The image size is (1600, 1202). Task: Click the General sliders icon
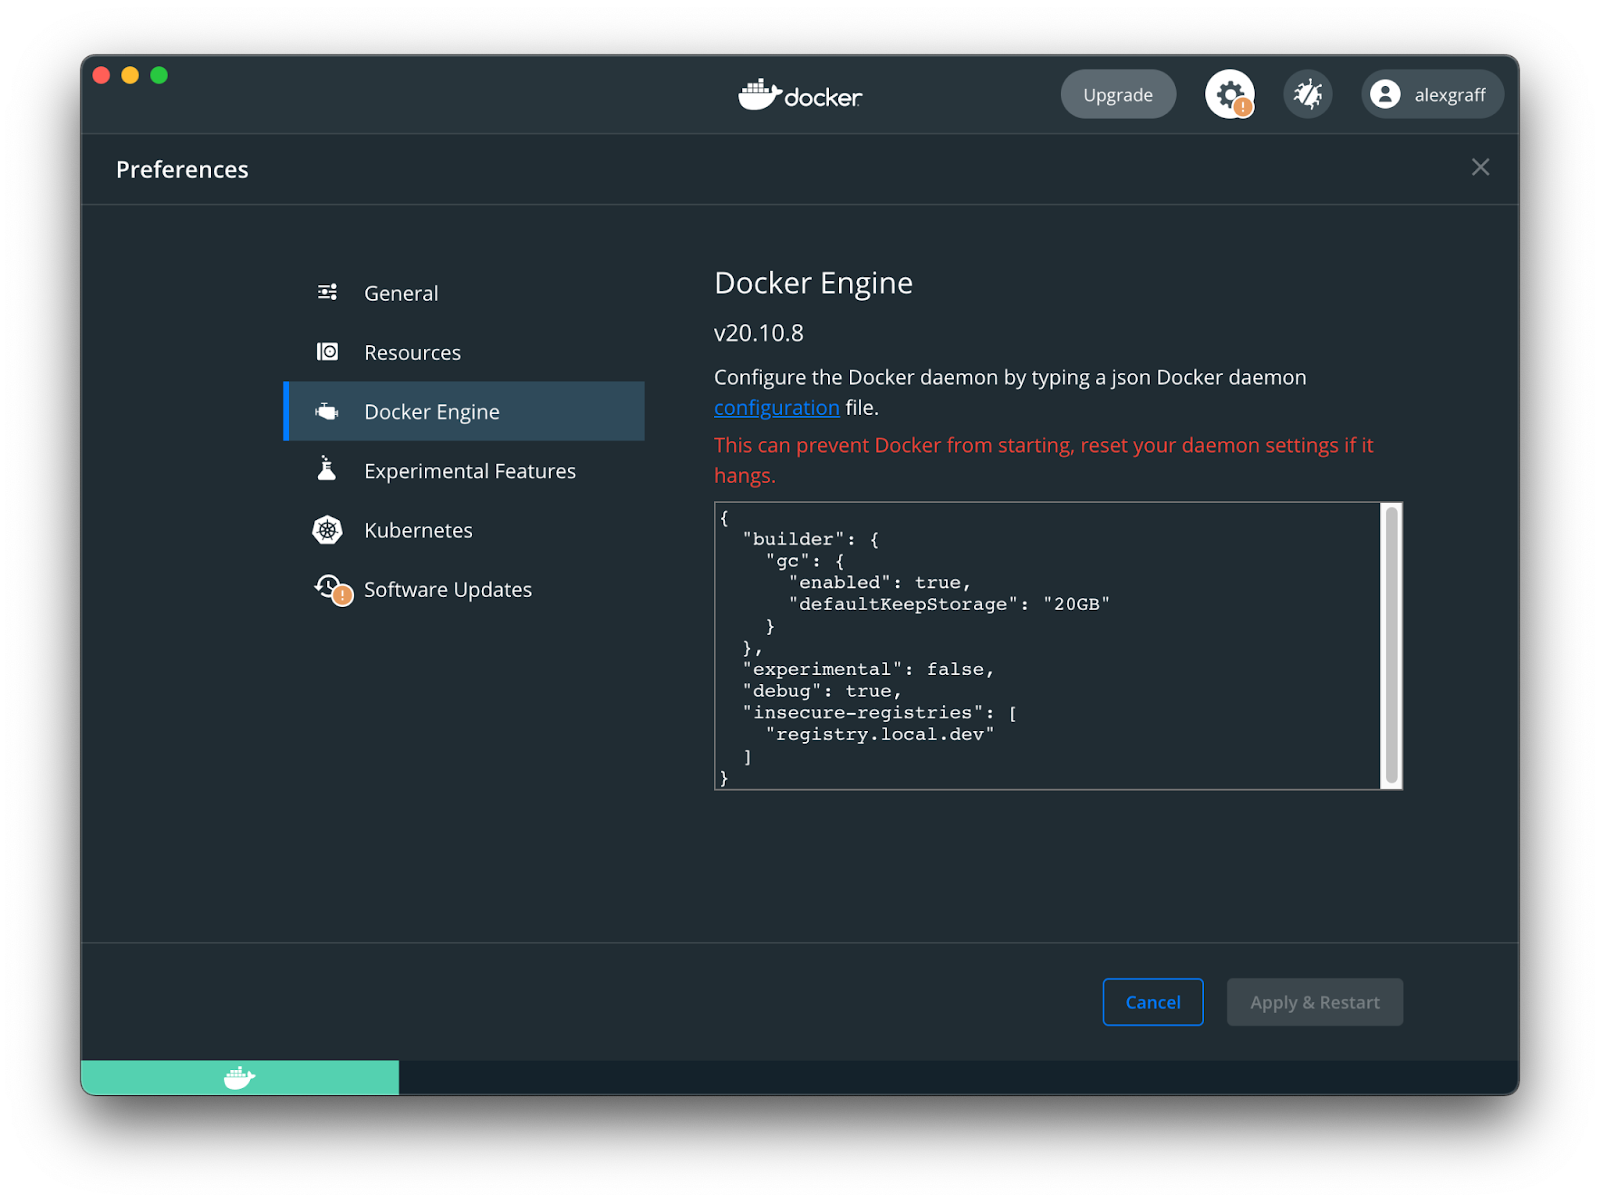click(327, 292)
